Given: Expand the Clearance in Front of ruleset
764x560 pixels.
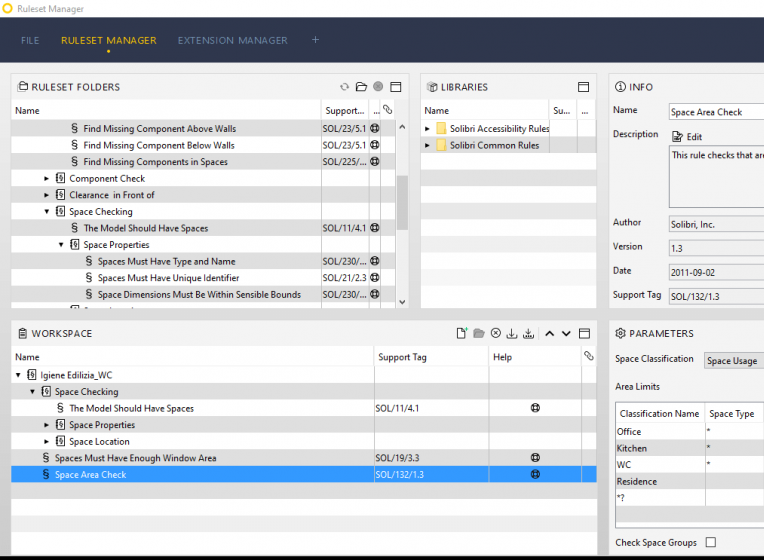Looking at the screenshot, I should tap(46, 195).
